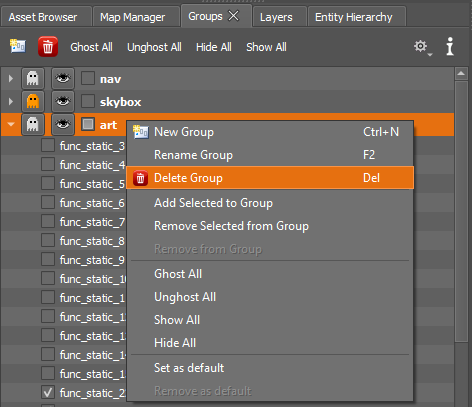The height and width of the screenshot is (407, 472).
Task: Click Show All in toolbar
Action: click(x=266, y=47)
